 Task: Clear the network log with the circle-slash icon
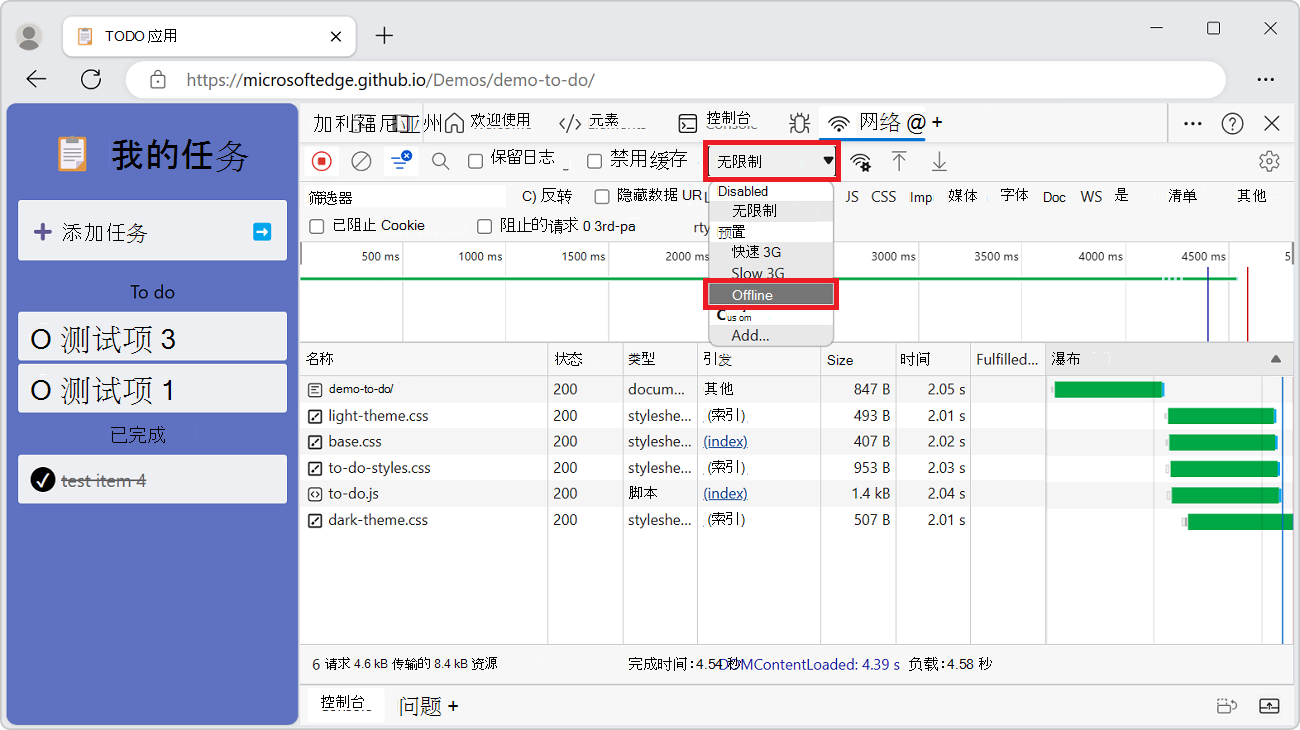pos(362,161)
